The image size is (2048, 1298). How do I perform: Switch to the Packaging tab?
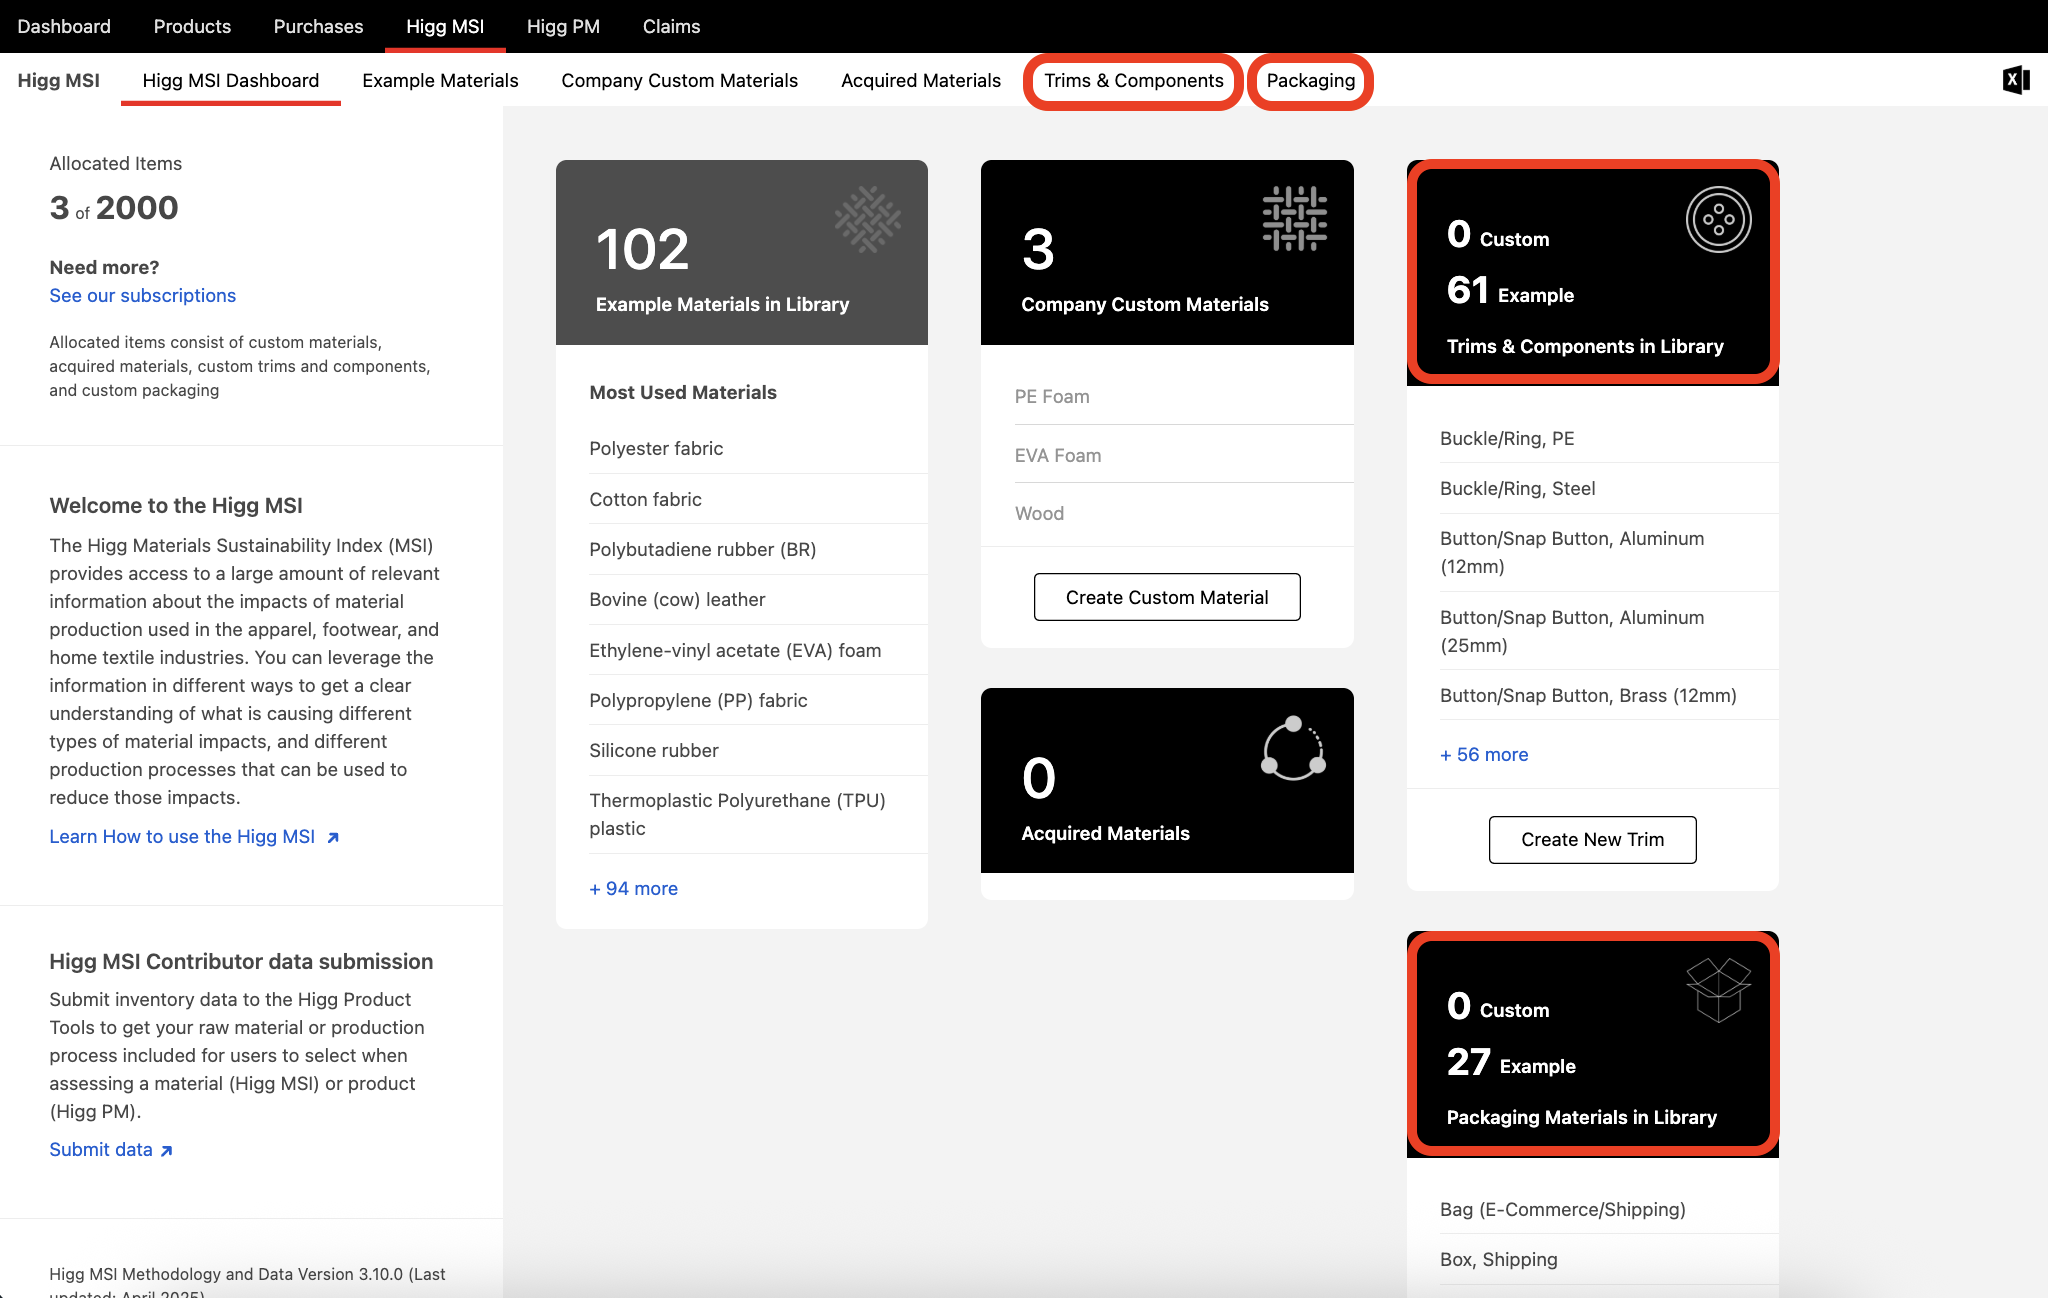1311,80
